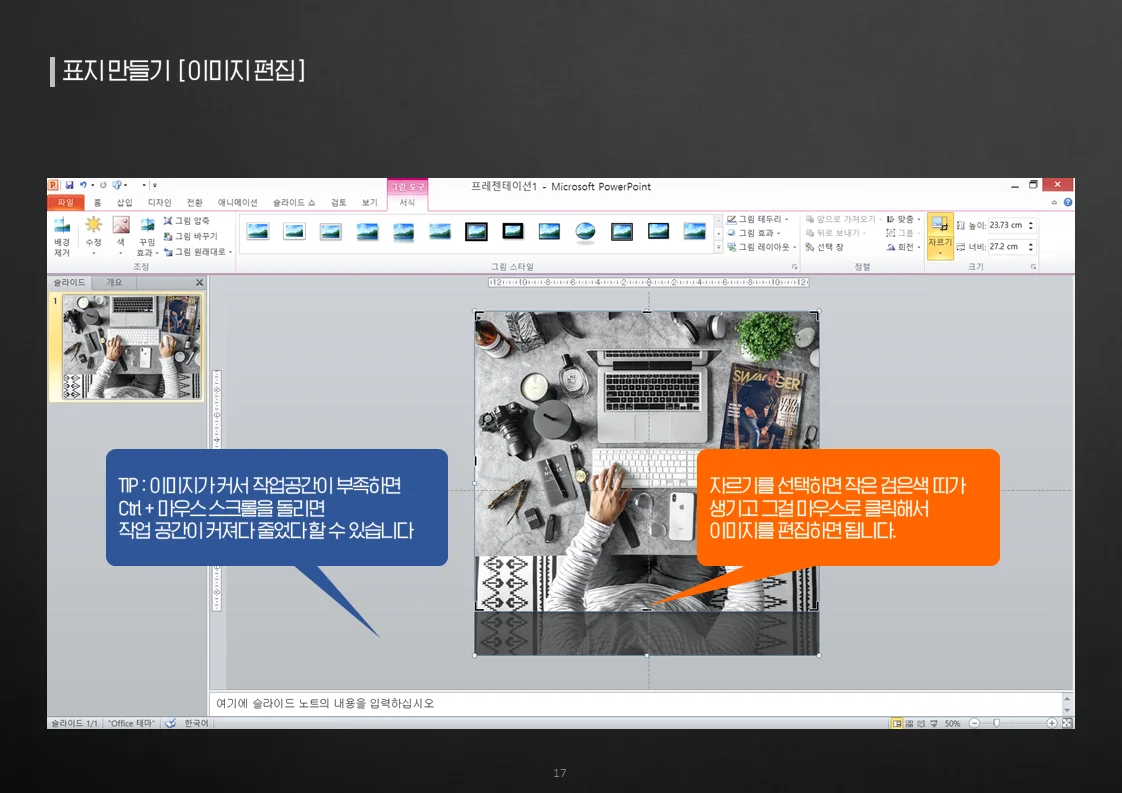The height and width of the screenshot is (793, 1122).
Task: Click the Save icon in quick access toolbar
Action: point(69,186)
